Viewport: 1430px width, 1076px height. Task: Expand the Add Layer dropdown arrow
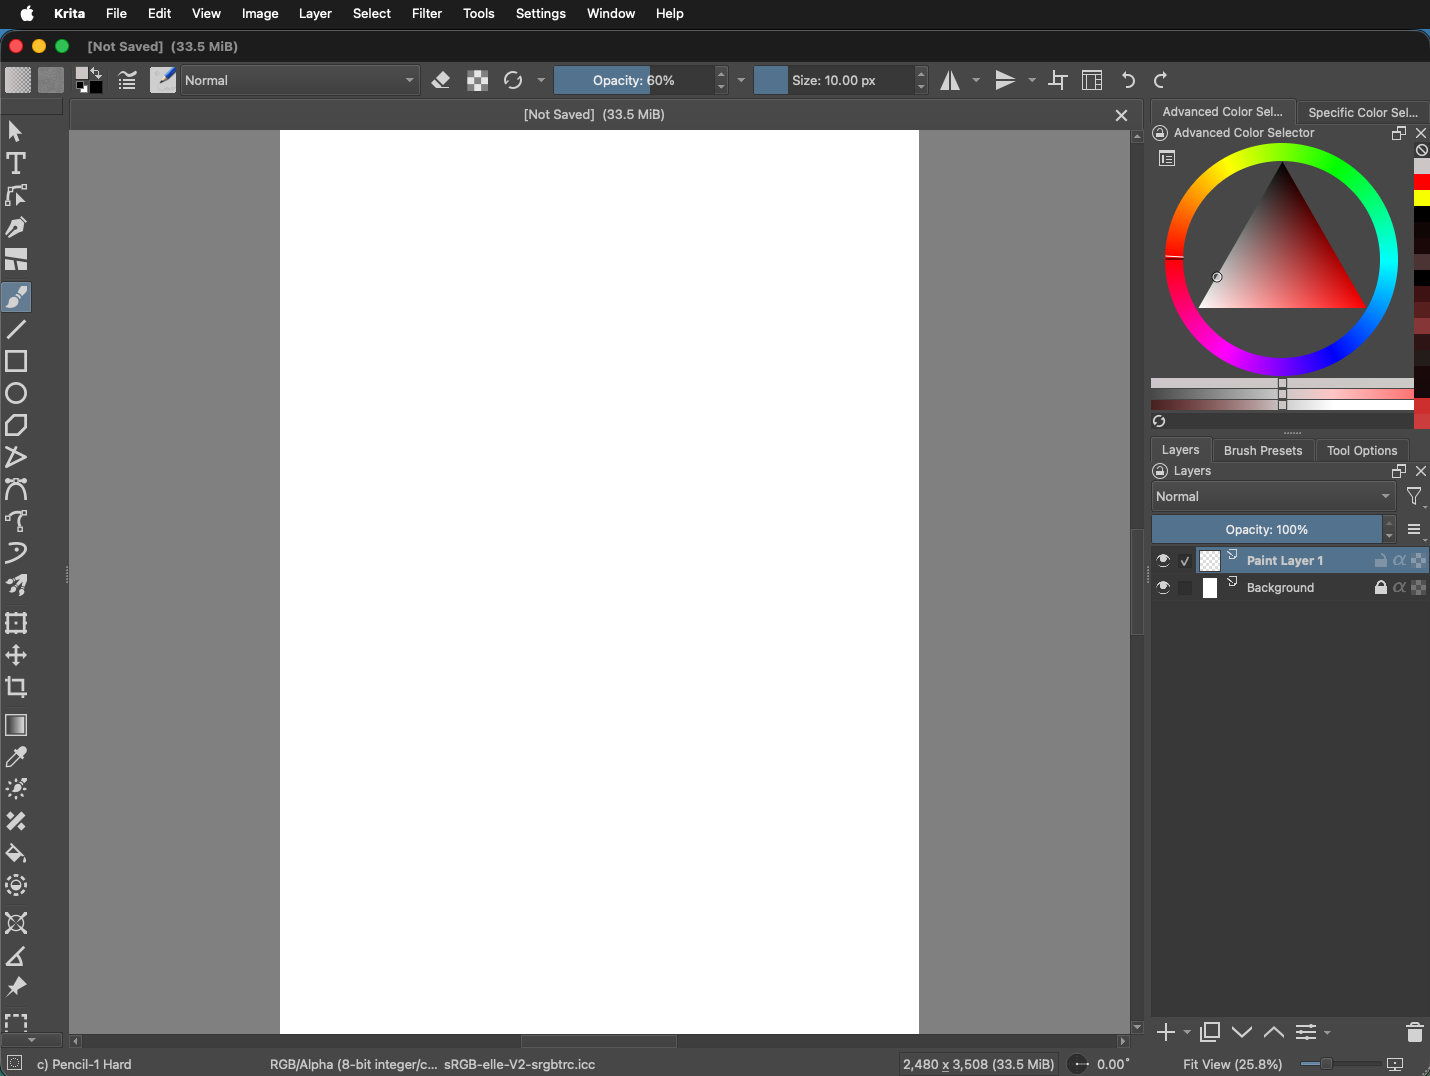coord(1187,1032)
